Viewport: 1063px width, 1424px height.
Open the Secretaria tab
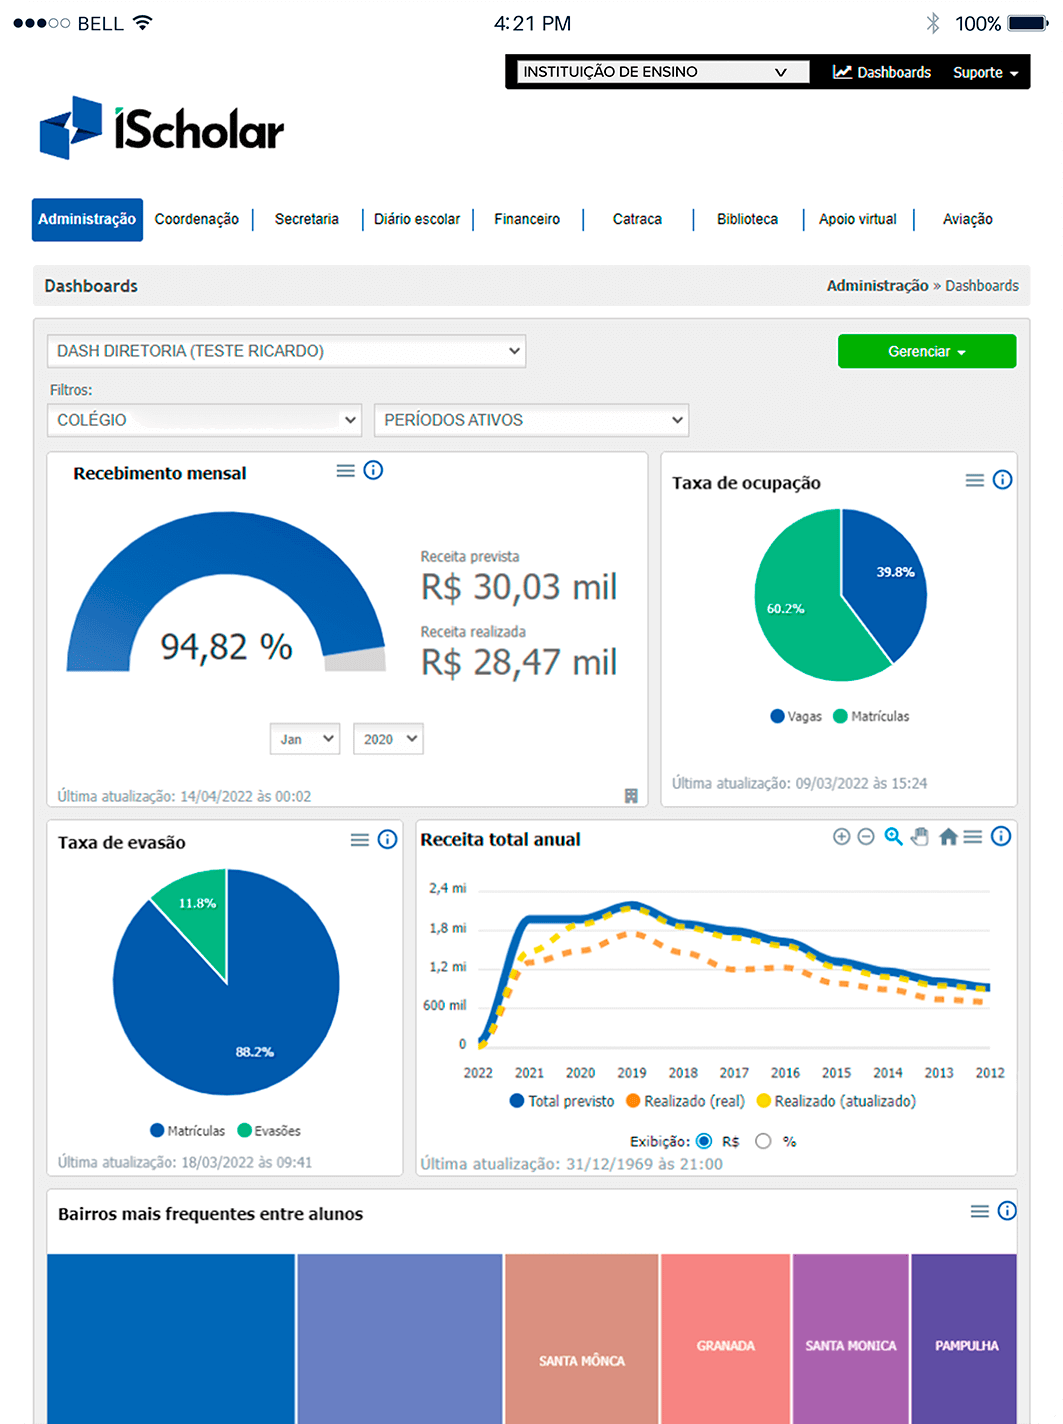pos(306,219)
